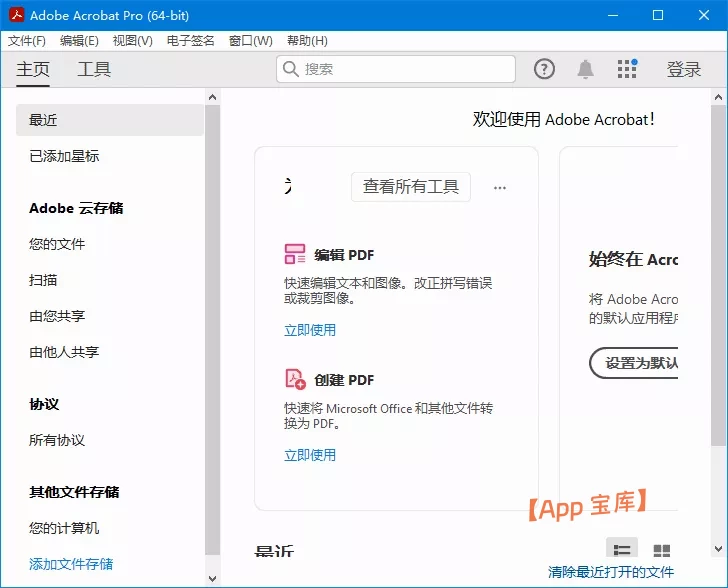The height and width of the screenshot is (588, 728).
Task: Click the Create PDF tool icon
Action: (295, 379)
